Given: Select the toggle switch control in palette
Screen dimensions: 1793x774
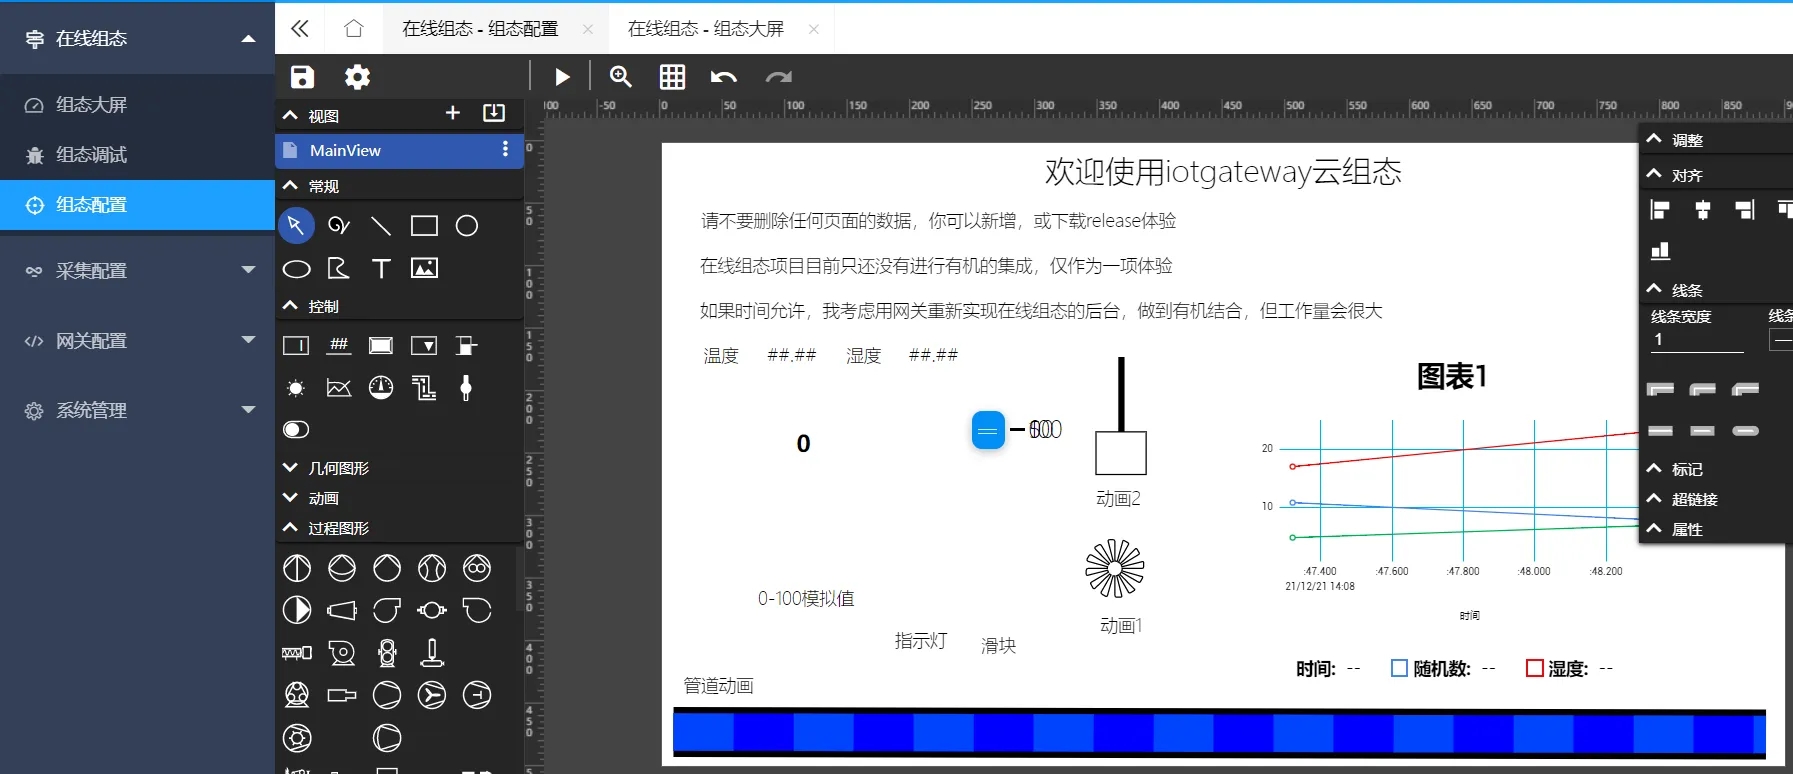Looking at the screenshot, I should click(296, 429).
